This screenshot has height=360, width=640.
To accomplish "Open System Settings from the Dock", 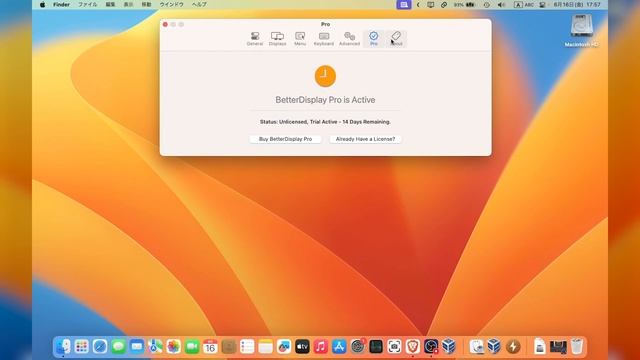I will point(358,347).
